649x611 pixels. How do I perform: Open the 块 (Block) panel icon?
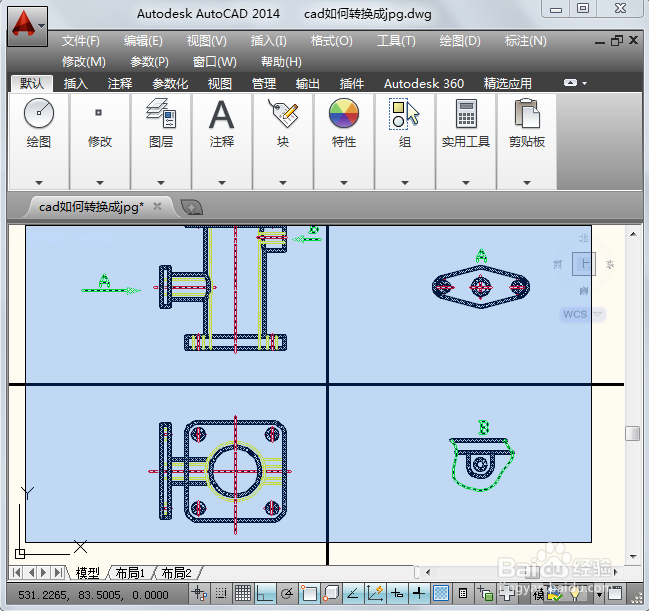point(283,113)
